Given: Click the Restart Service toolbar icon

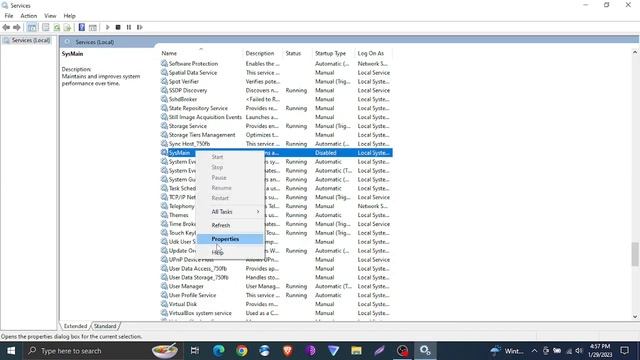Looking at the screenshot, I should tap(140, 27).
